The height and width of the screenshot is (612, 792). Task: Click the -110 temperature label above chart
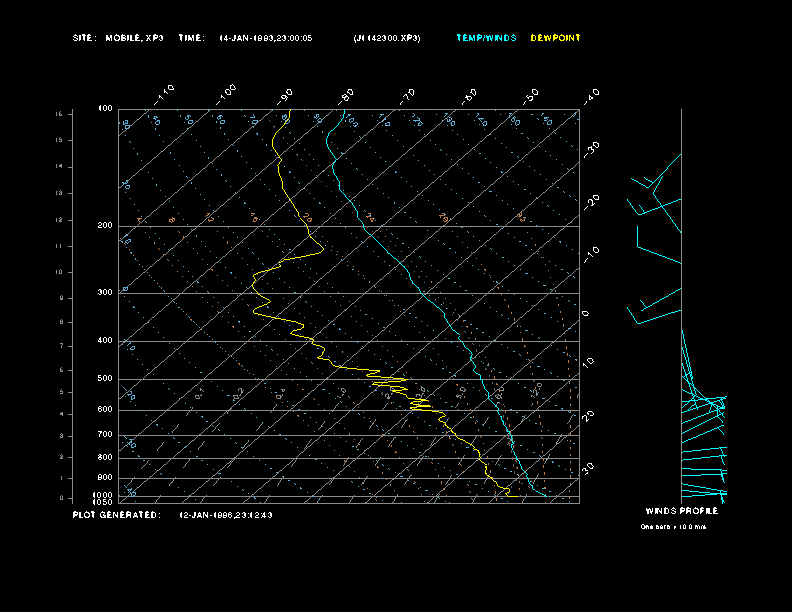point(164,94)
